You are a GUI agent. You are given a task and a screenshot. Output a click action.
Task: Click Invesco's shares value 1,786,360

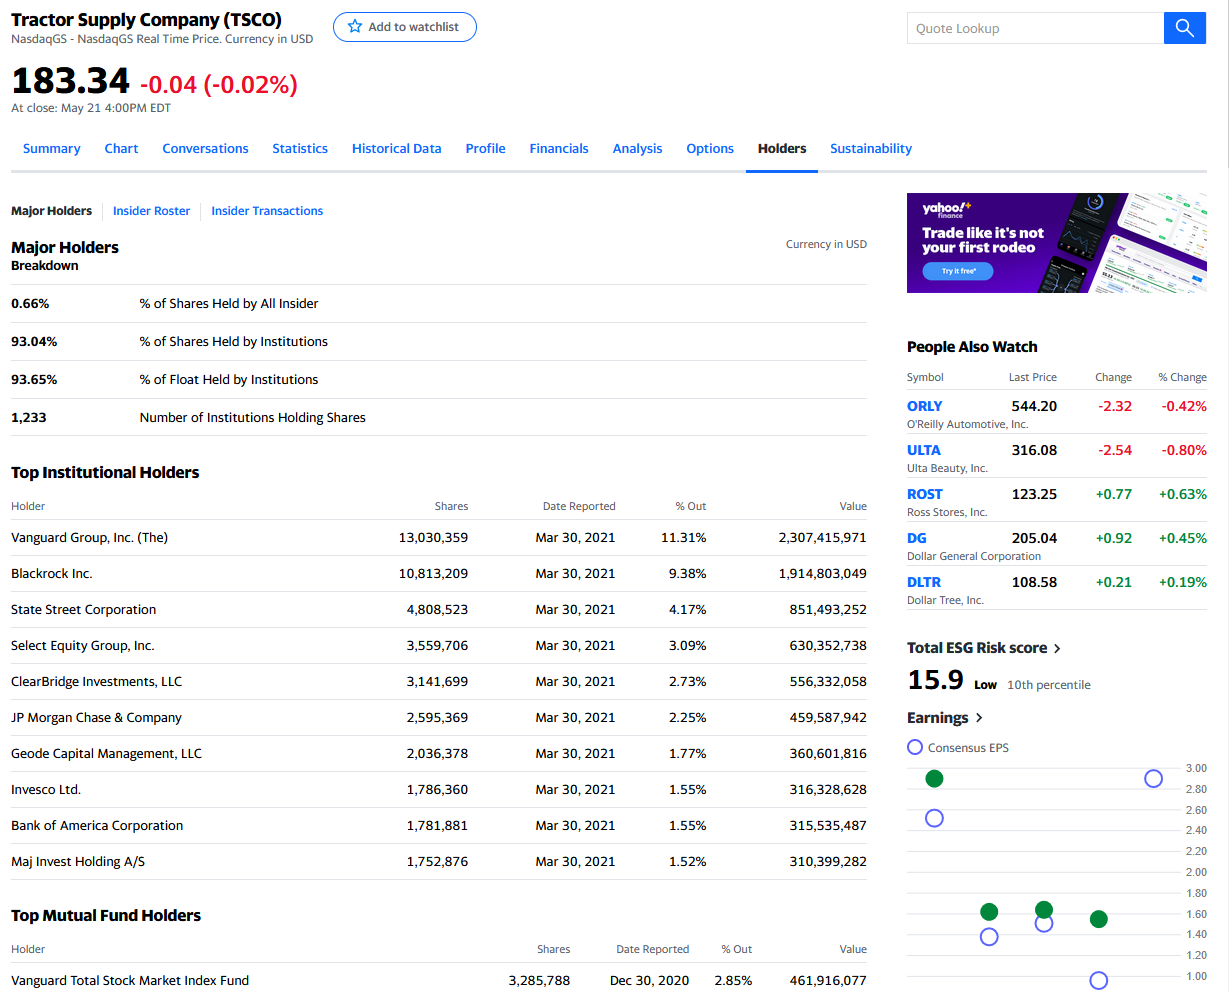click(437, 789)
